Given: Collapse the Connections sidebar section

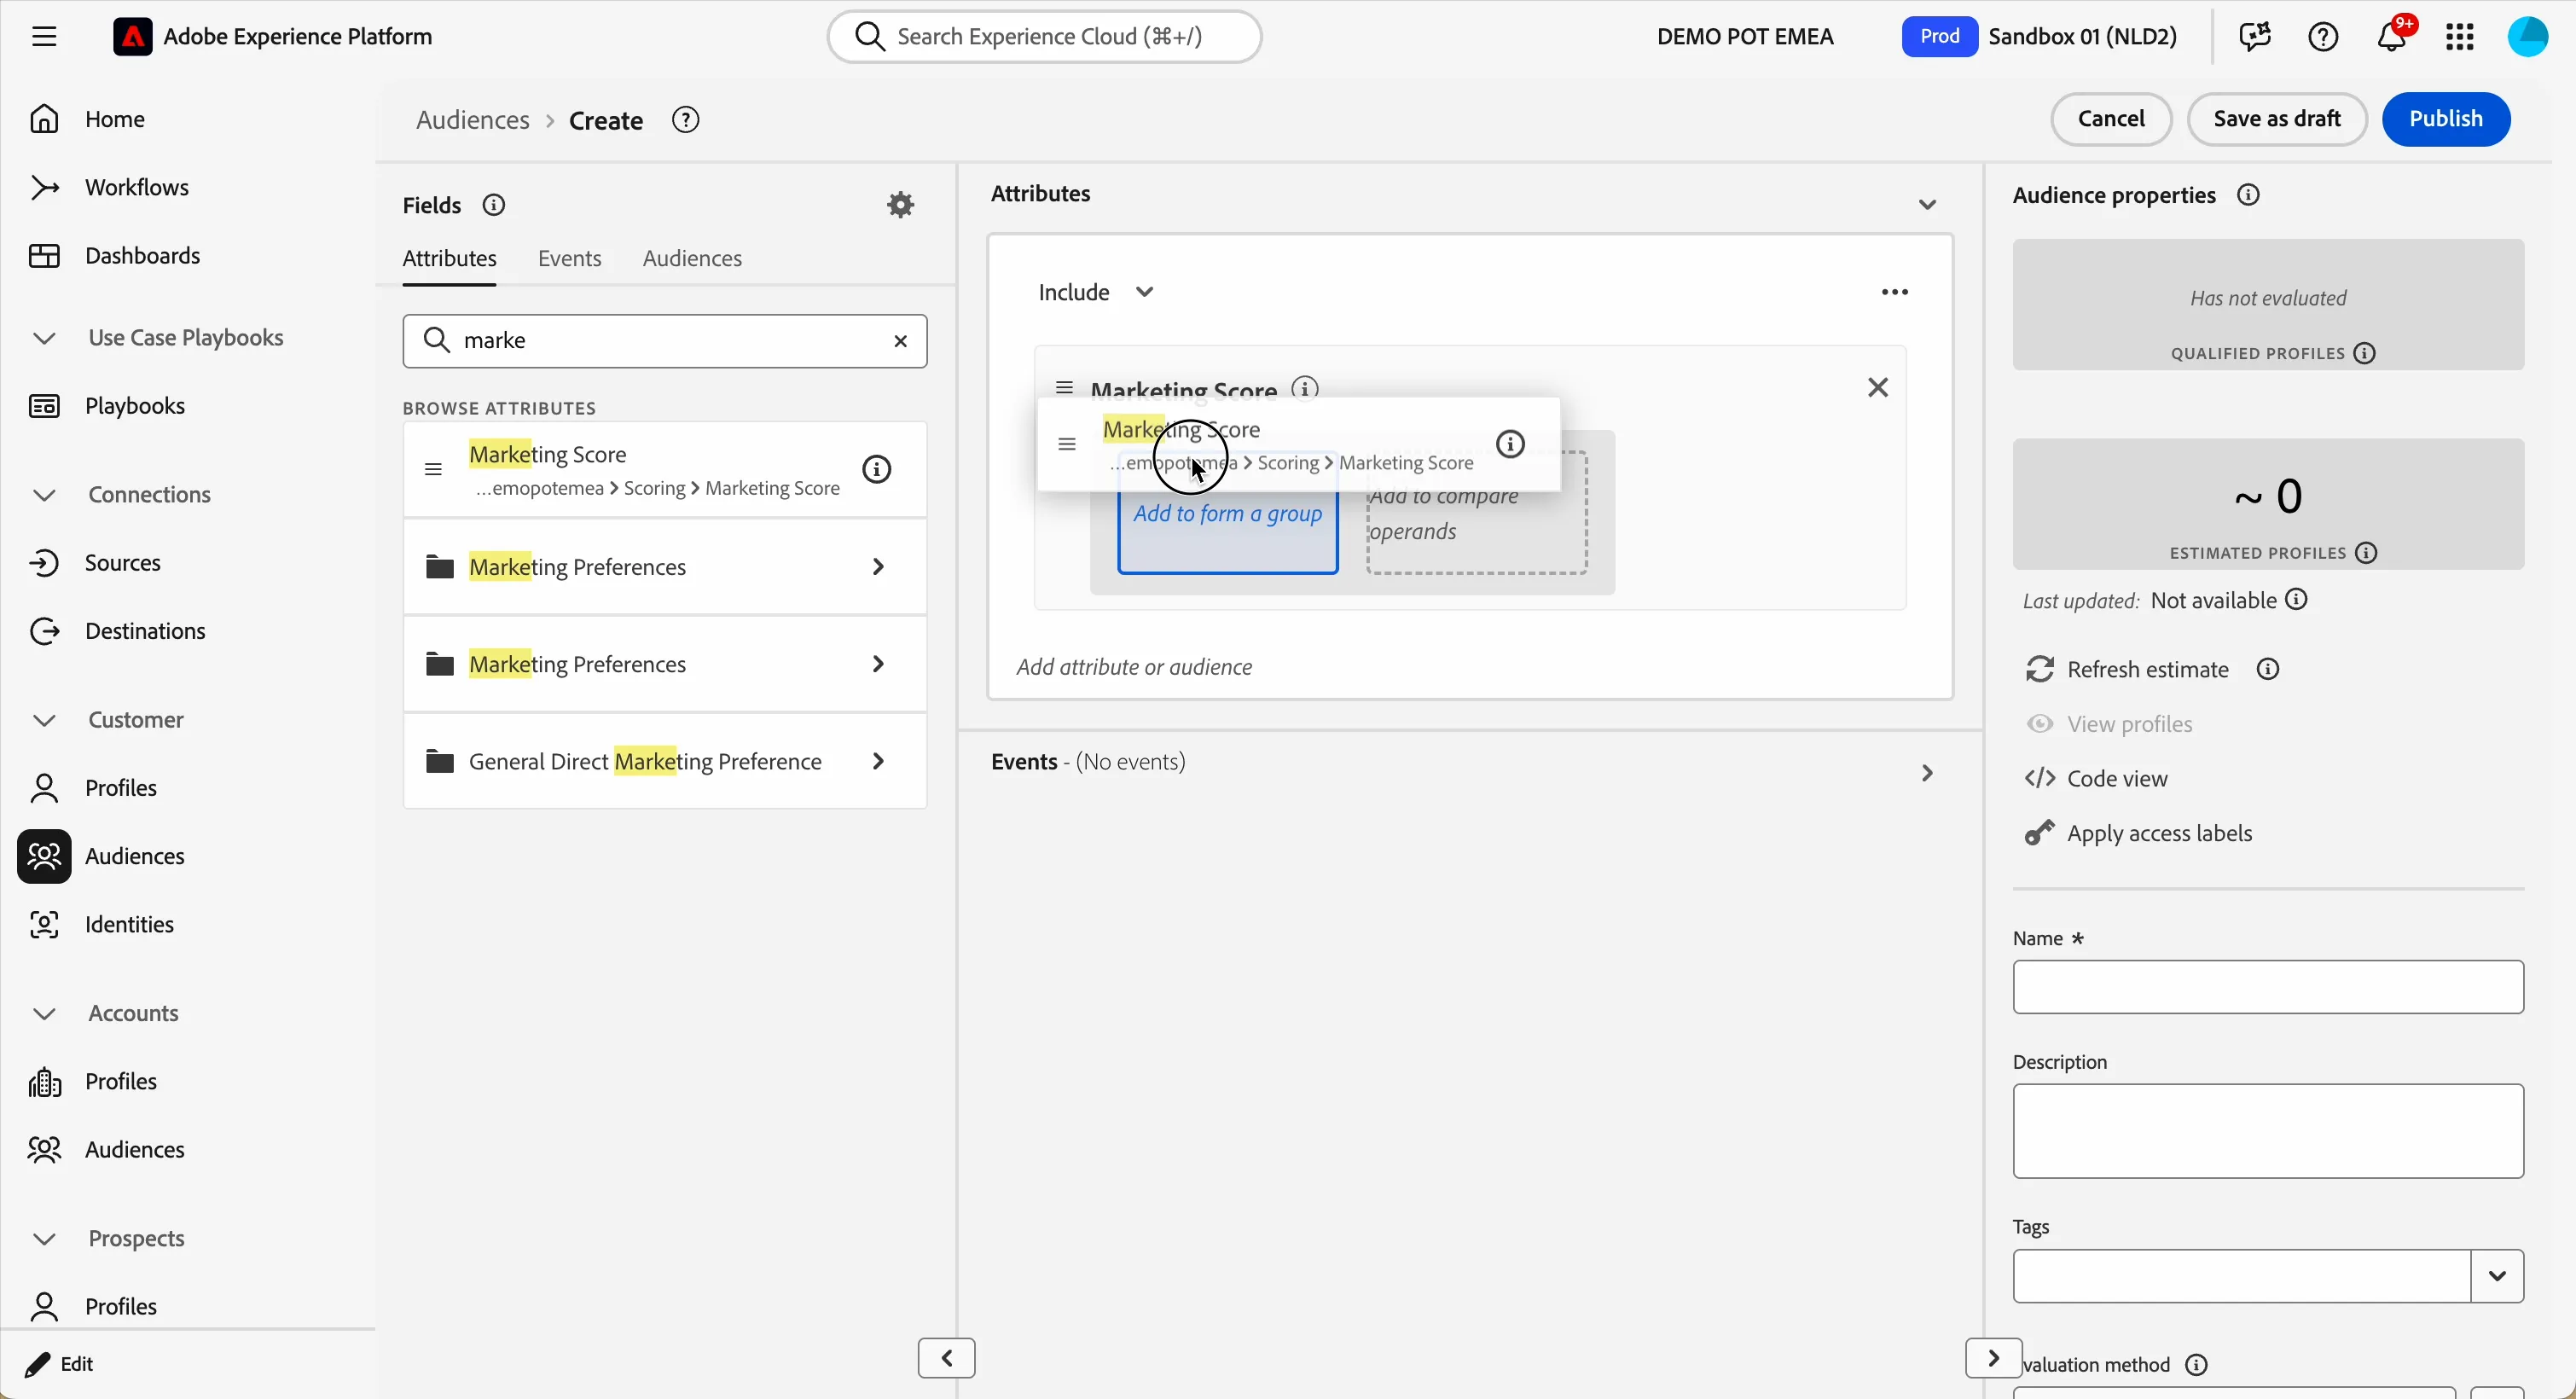Looking at the screenshot, I should tap(44, 496).
